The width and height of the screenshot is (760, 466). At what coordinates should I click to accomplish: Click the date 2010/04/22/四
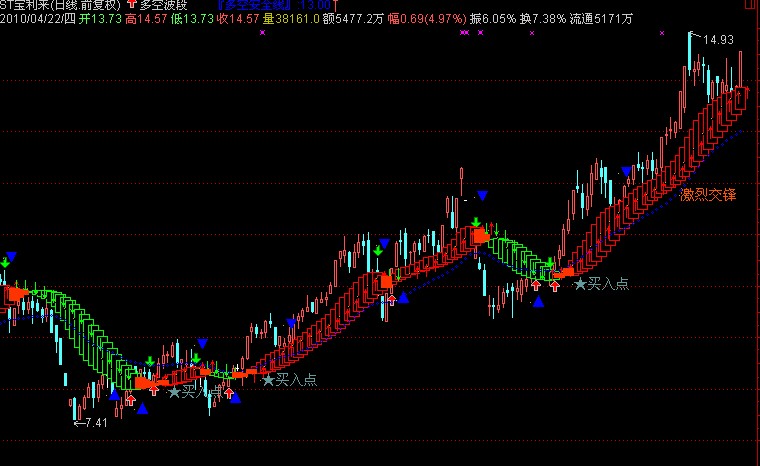38,19
